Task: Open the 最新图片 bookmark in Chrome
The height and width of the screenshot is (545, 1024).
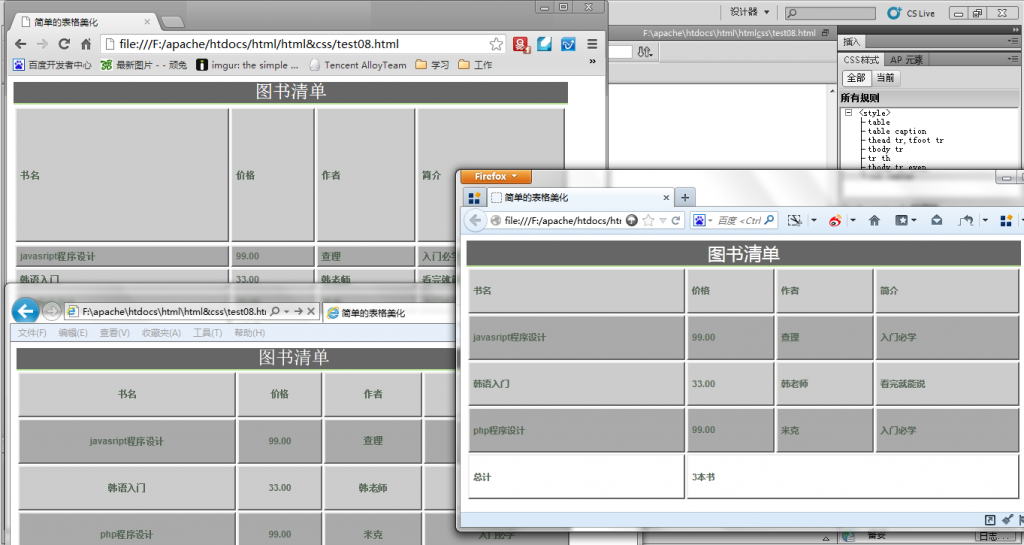Action: tap(144, 65)
